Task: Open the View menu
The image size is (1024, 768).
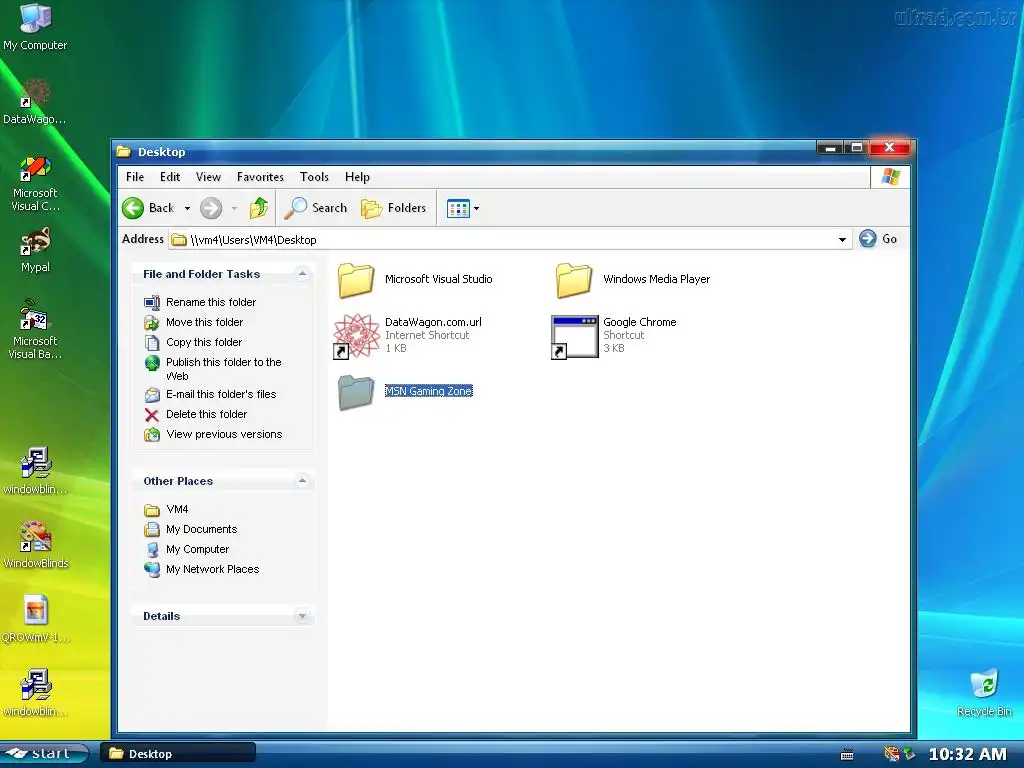Action: tap(208, 177)
